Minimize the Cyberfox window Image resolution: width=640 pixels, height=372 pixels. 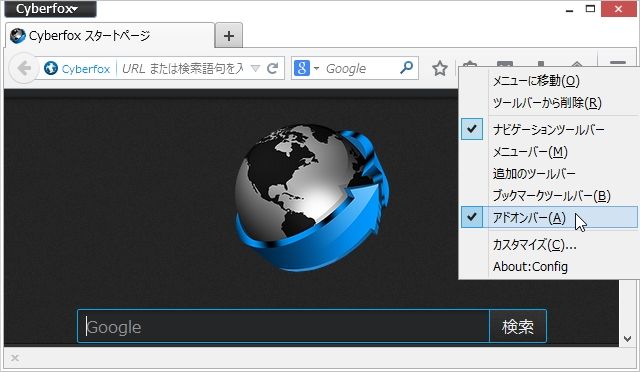(569, 10)
